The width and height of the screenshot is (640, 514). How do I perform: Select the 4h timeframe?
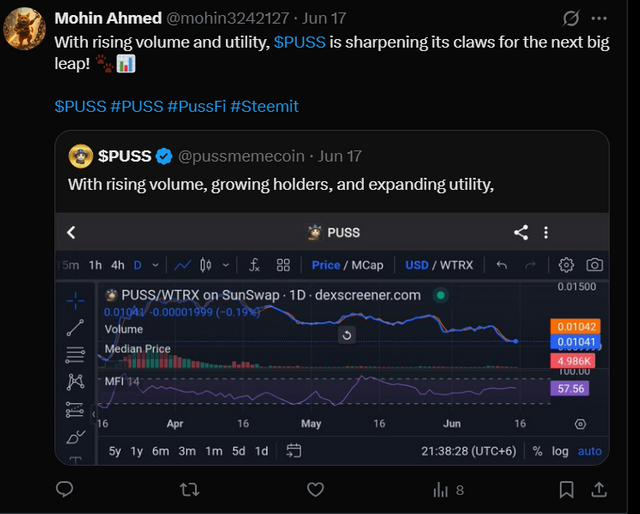(118, 265)
